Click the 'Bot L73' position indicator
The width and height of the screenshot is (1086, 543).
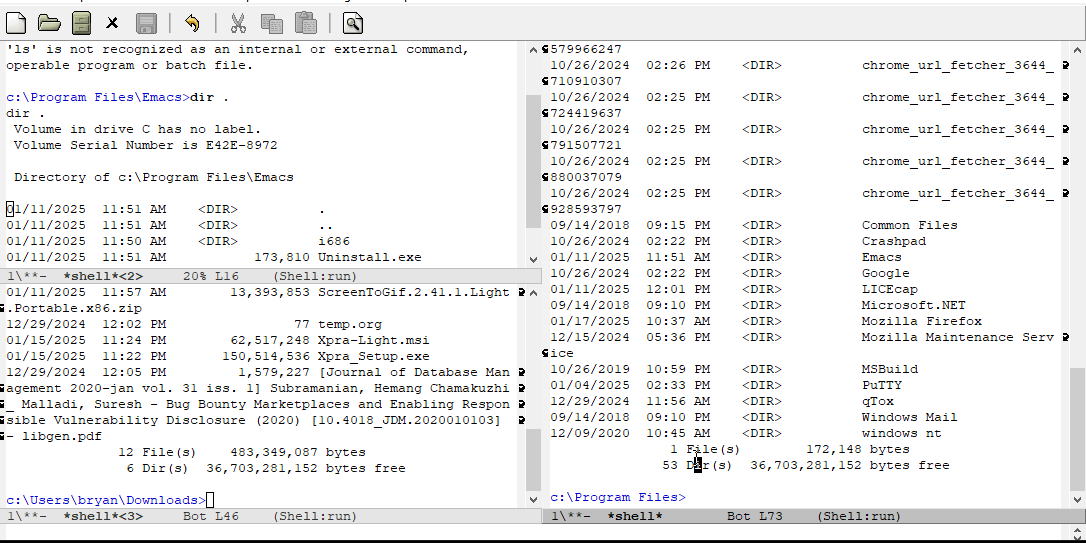[x=755, y=516]
